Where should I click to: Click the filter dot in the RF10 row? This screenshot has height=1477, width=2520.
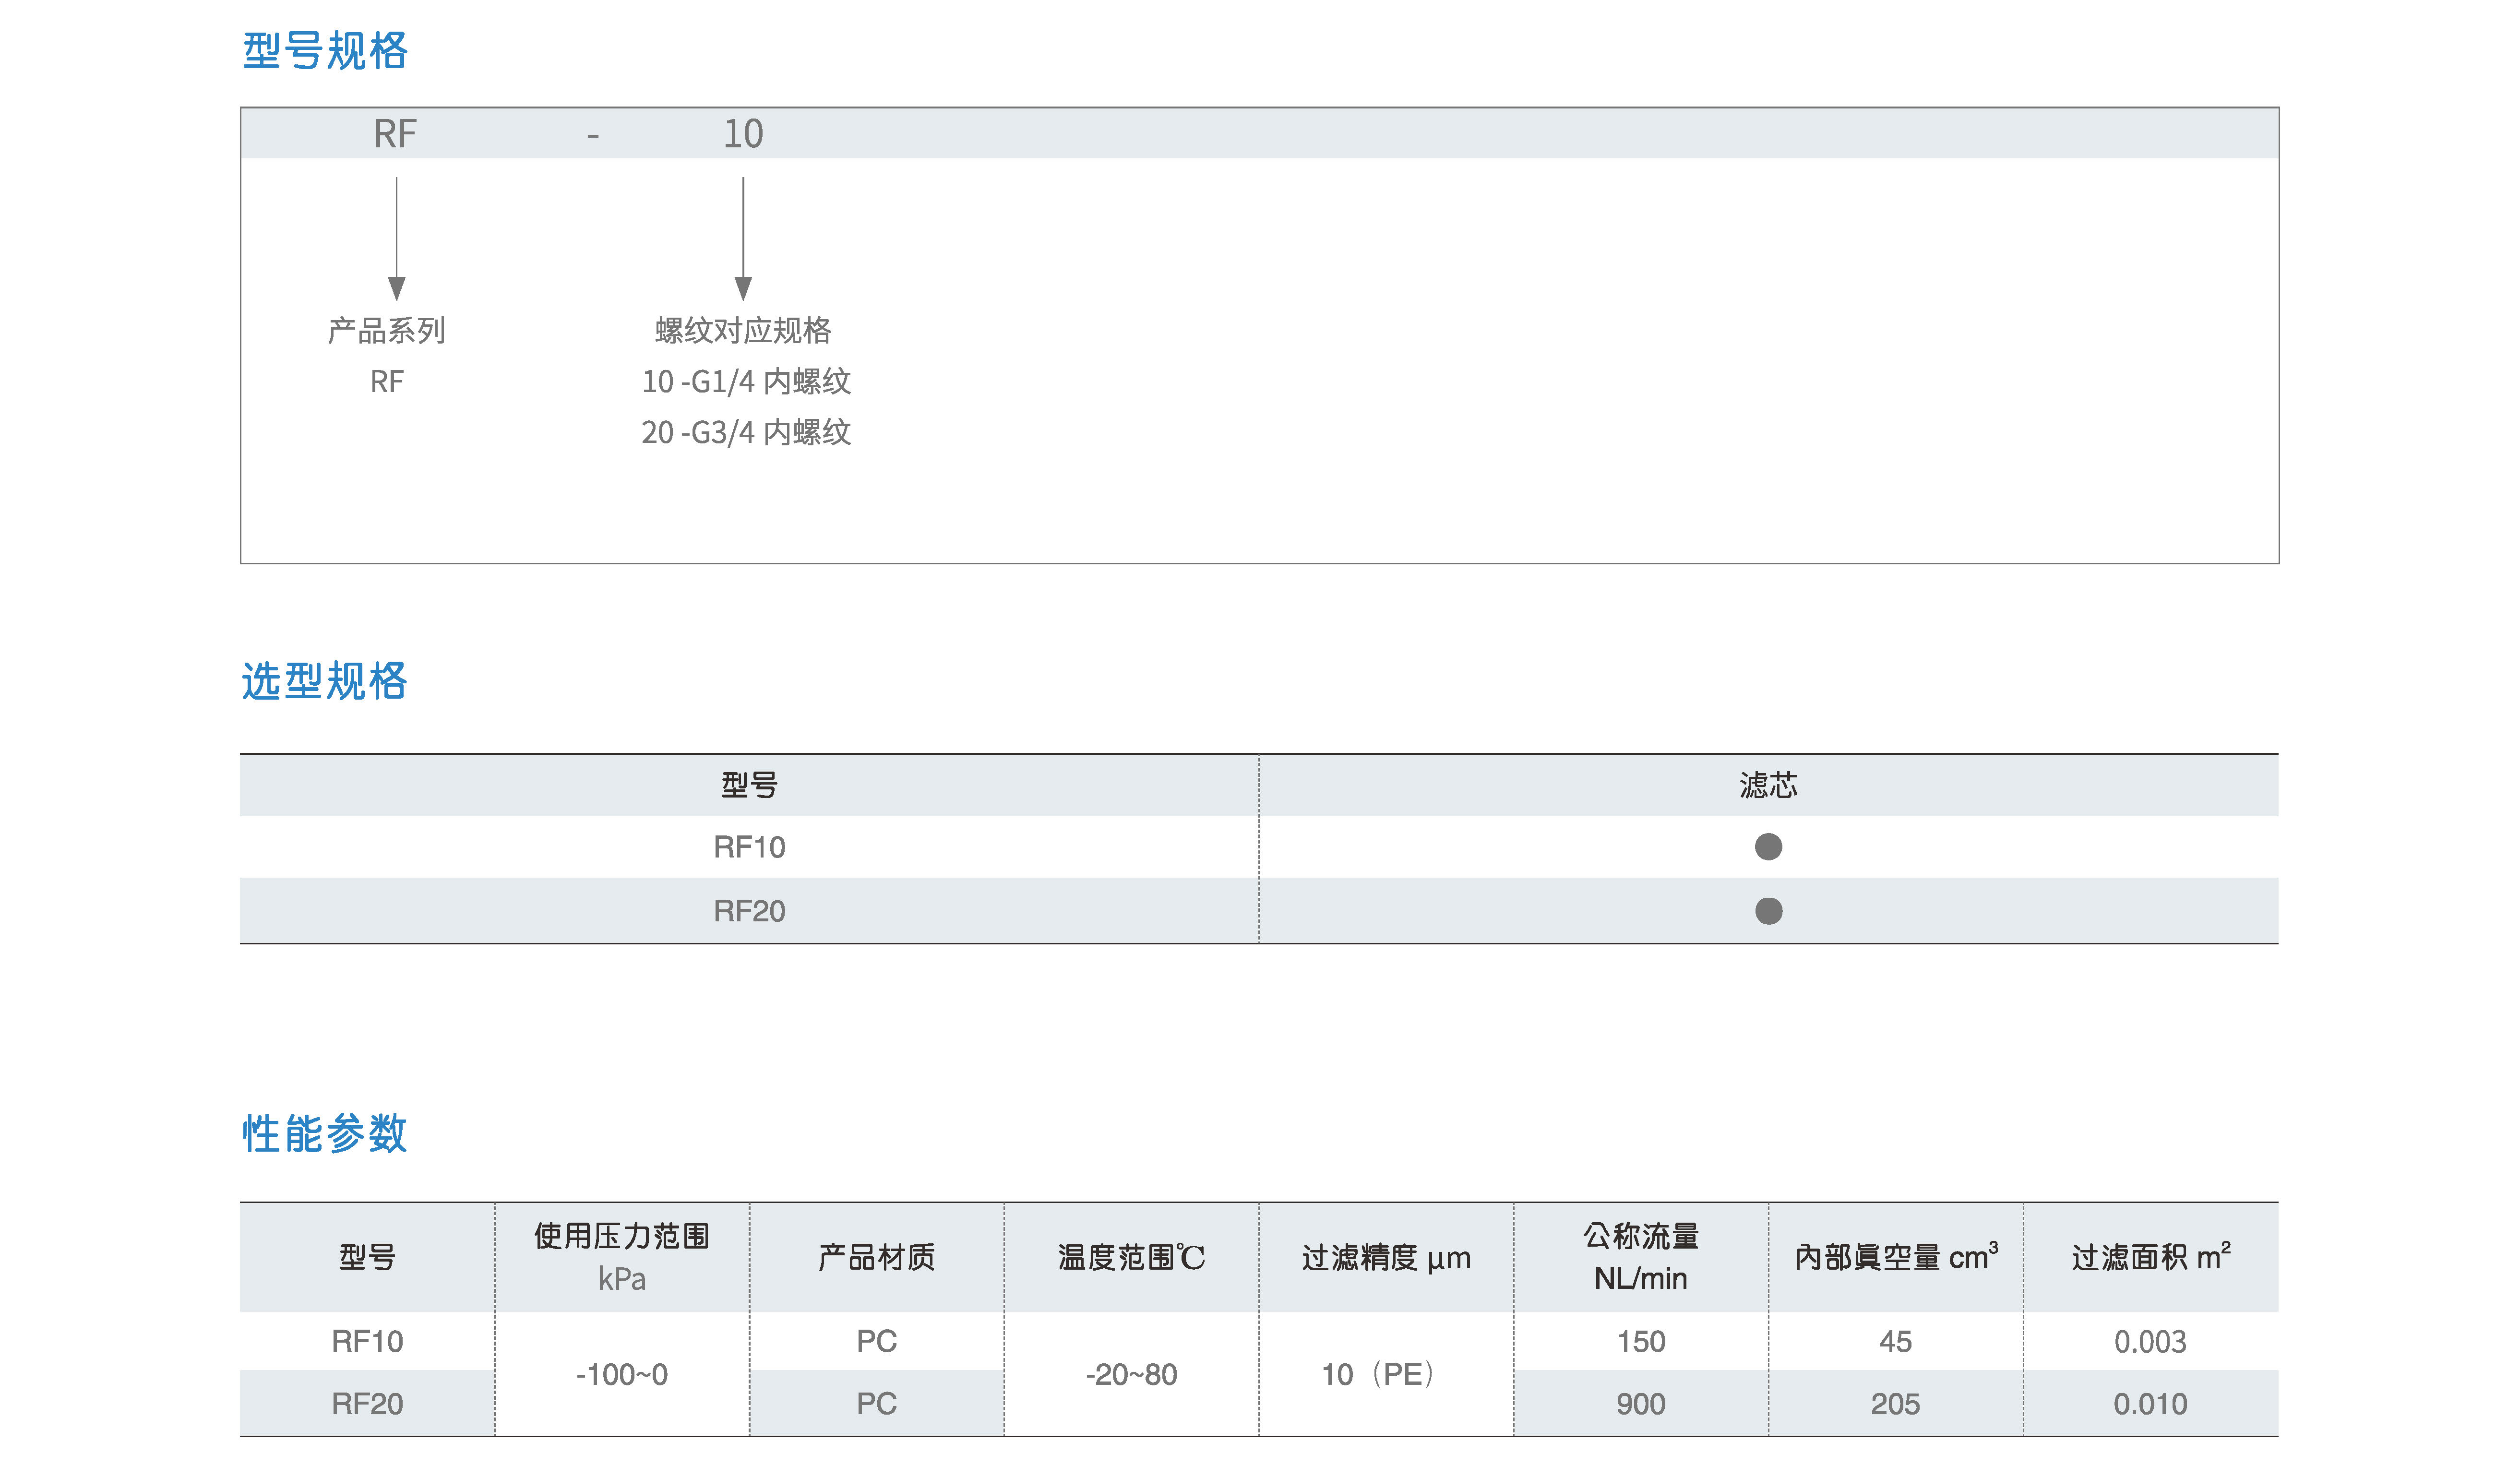[x=1768, y=847]
